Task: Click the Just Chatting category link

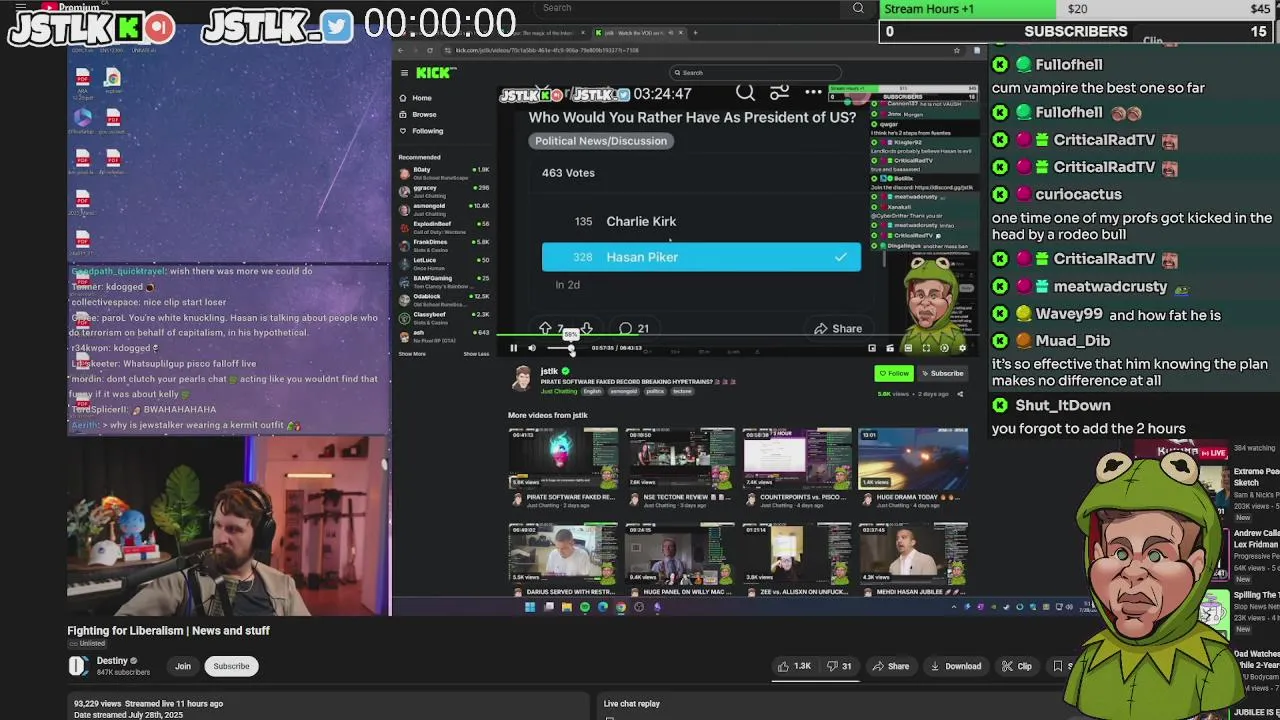Action: click(559, 391)
